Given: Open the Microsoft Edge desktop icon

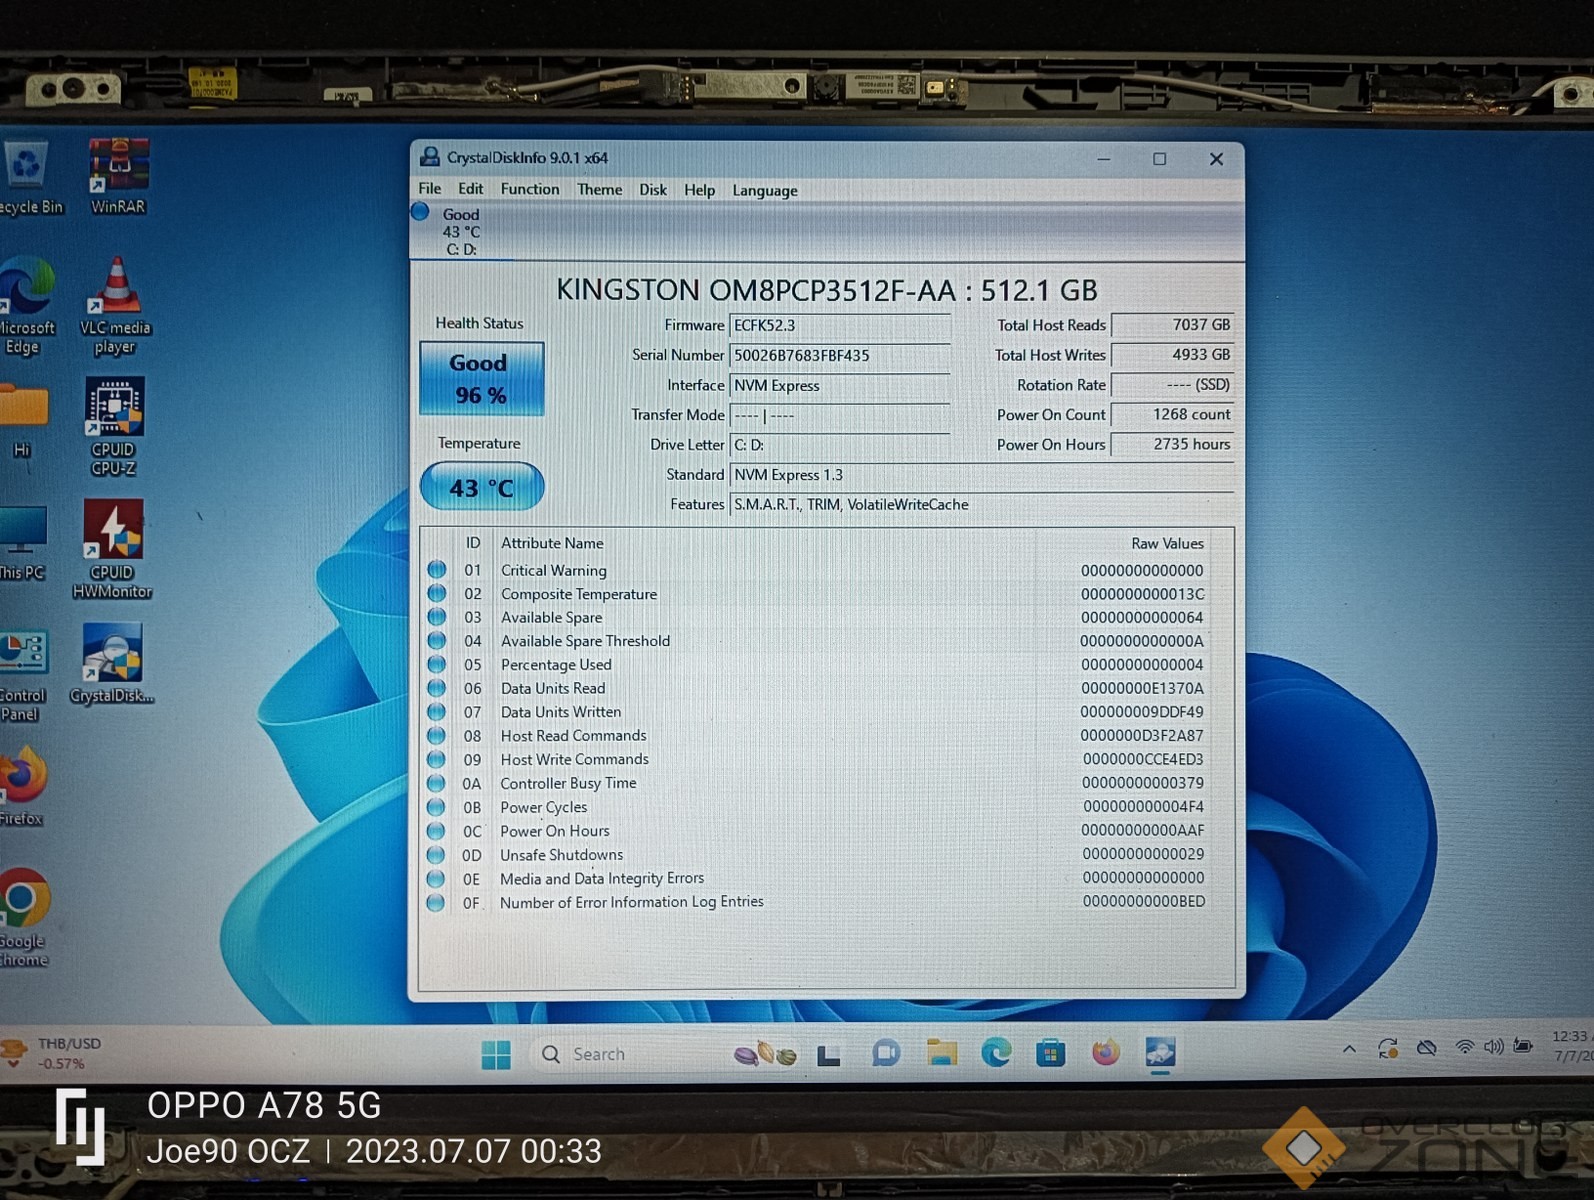Looking at the screenshot, I should [25, 306].
